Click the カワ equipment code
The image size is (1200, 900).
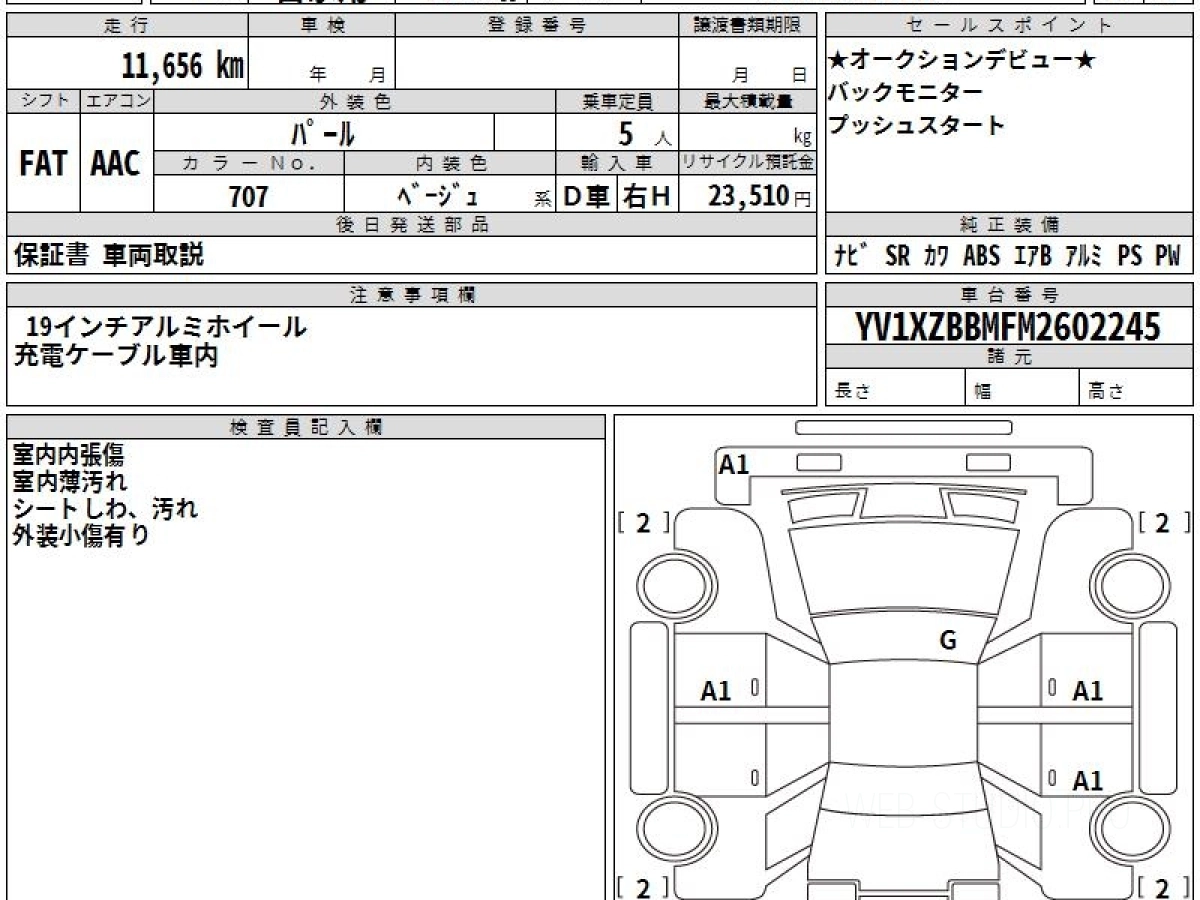937,256
